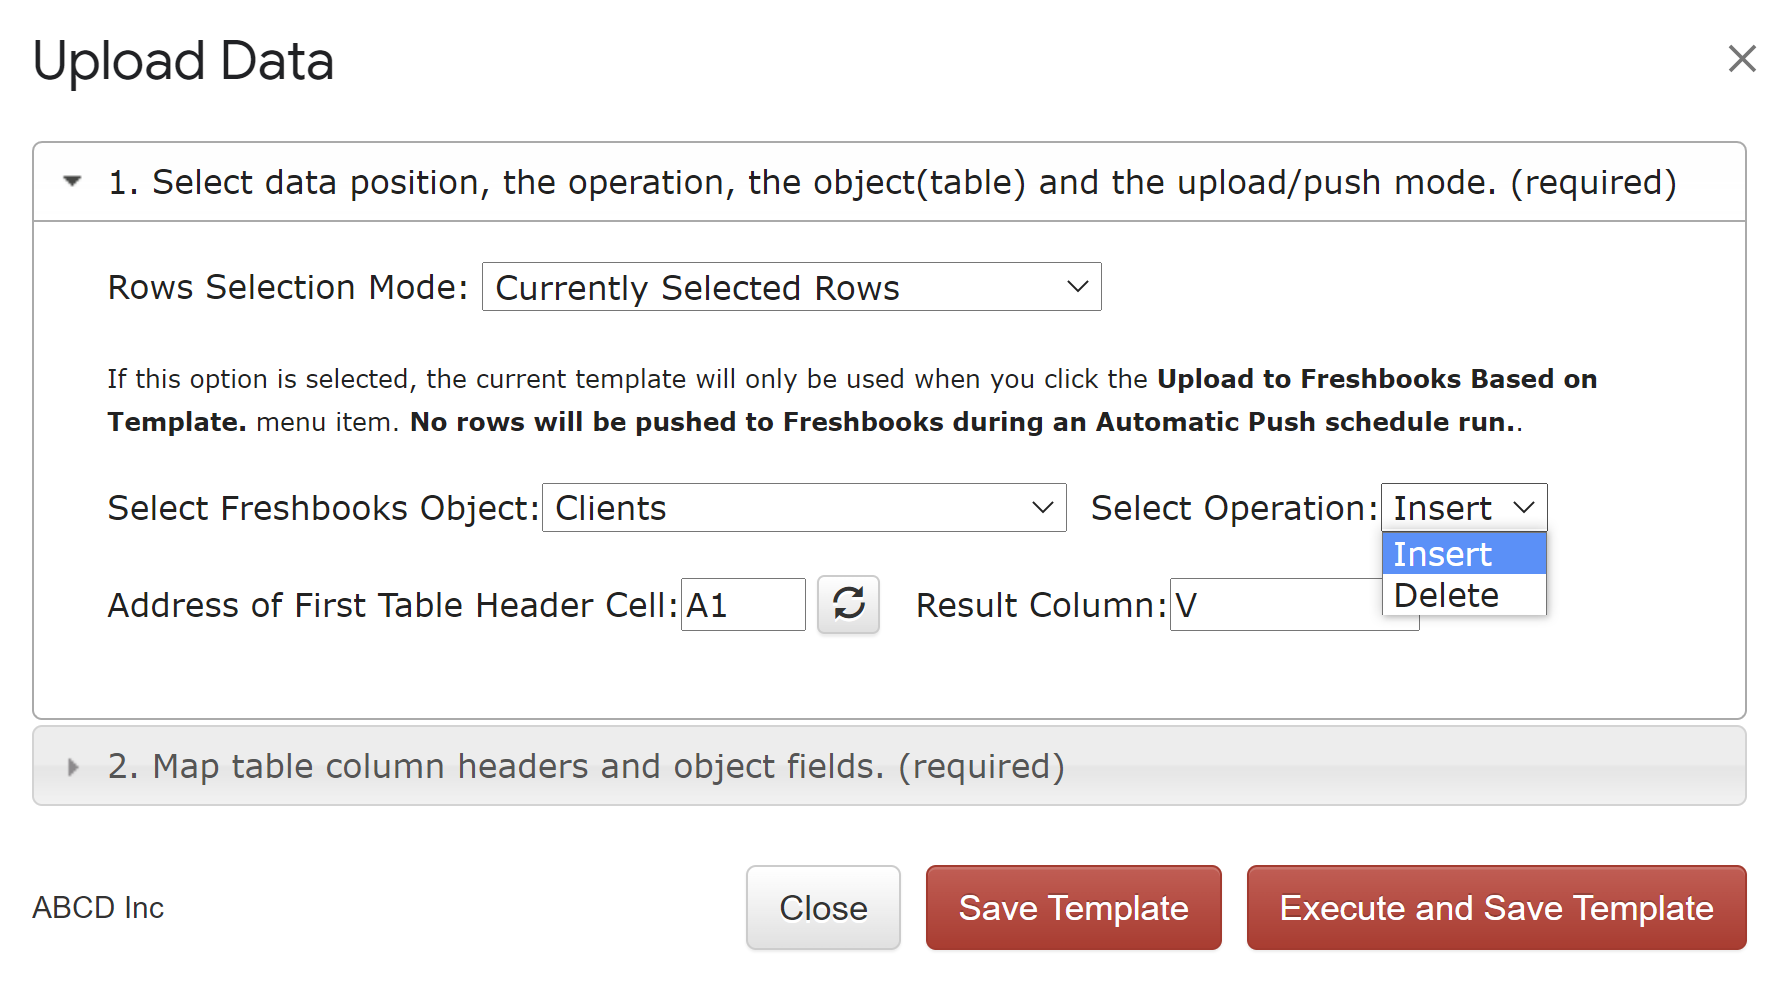Click the chevron arrow of Rows Selection Mode
This screenshot has width=1780, height=1002.
click(x=1077, y=287)
